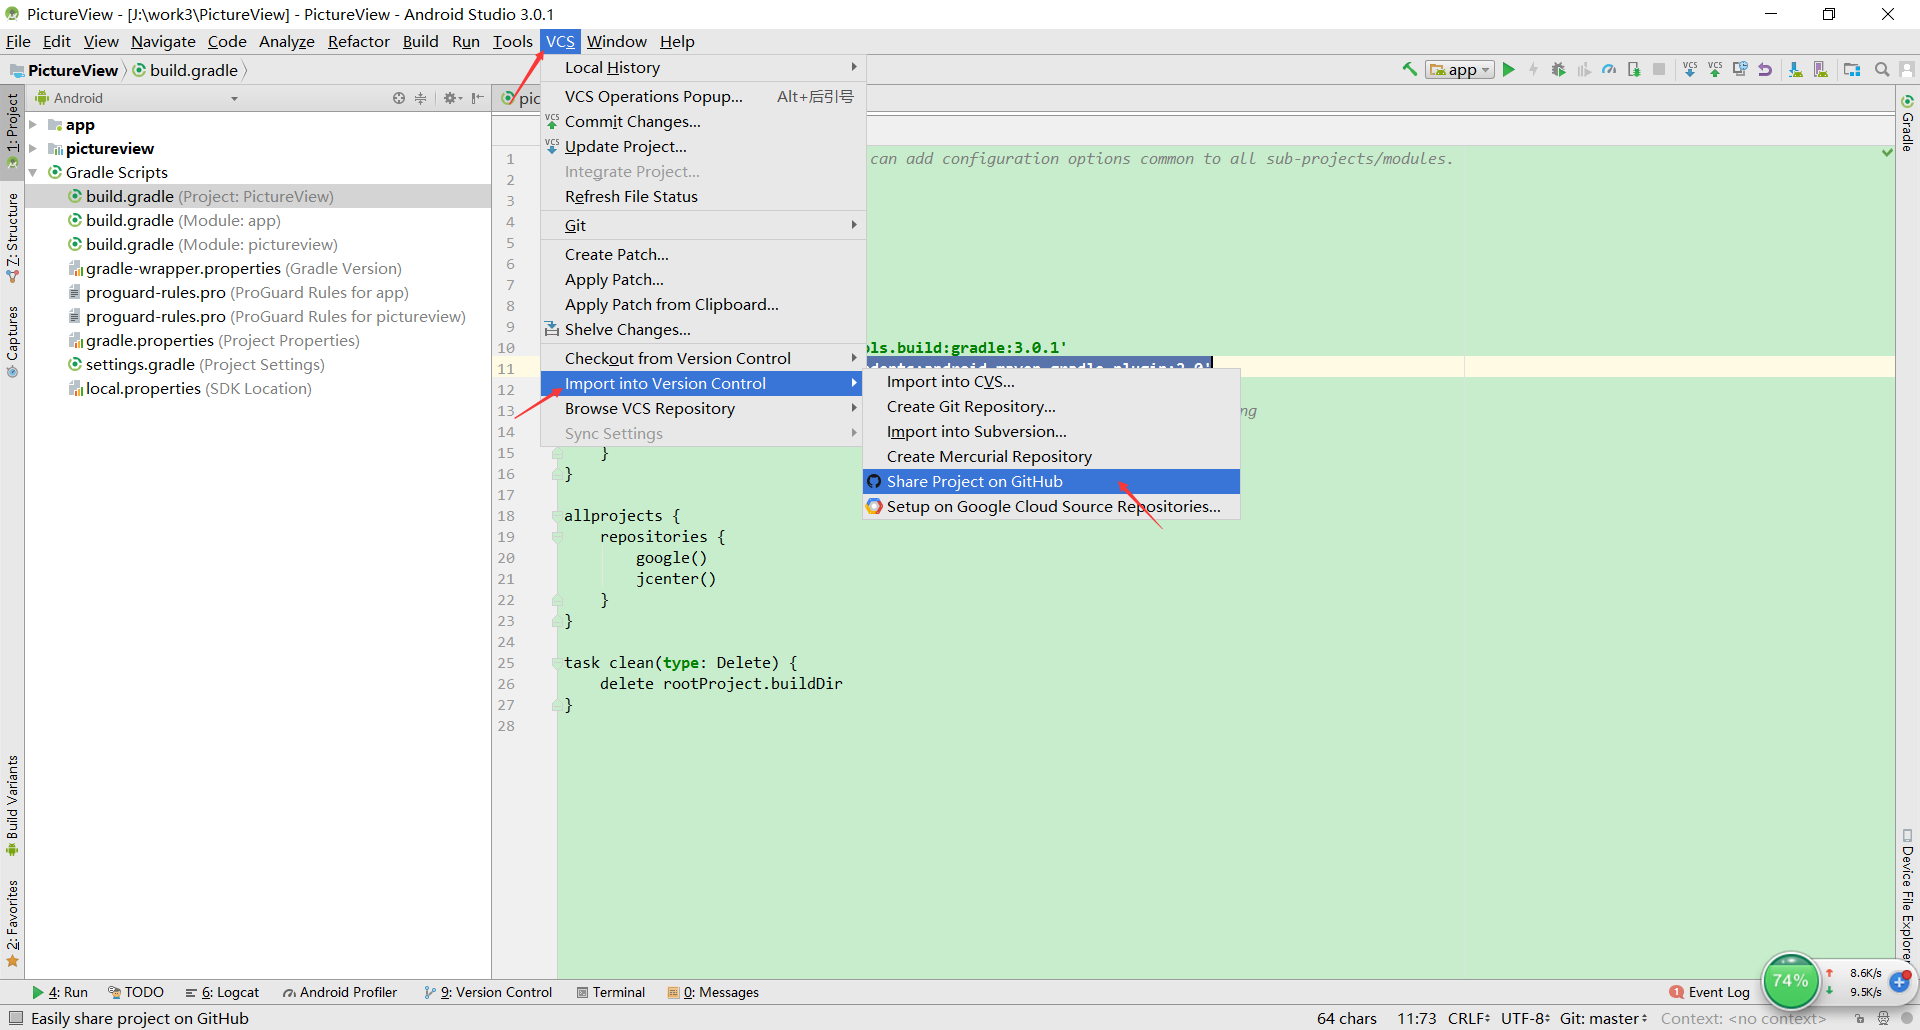1920x1030 pixels.
Task: Click the Event Log notification icon
Action: pos(1677,992)
